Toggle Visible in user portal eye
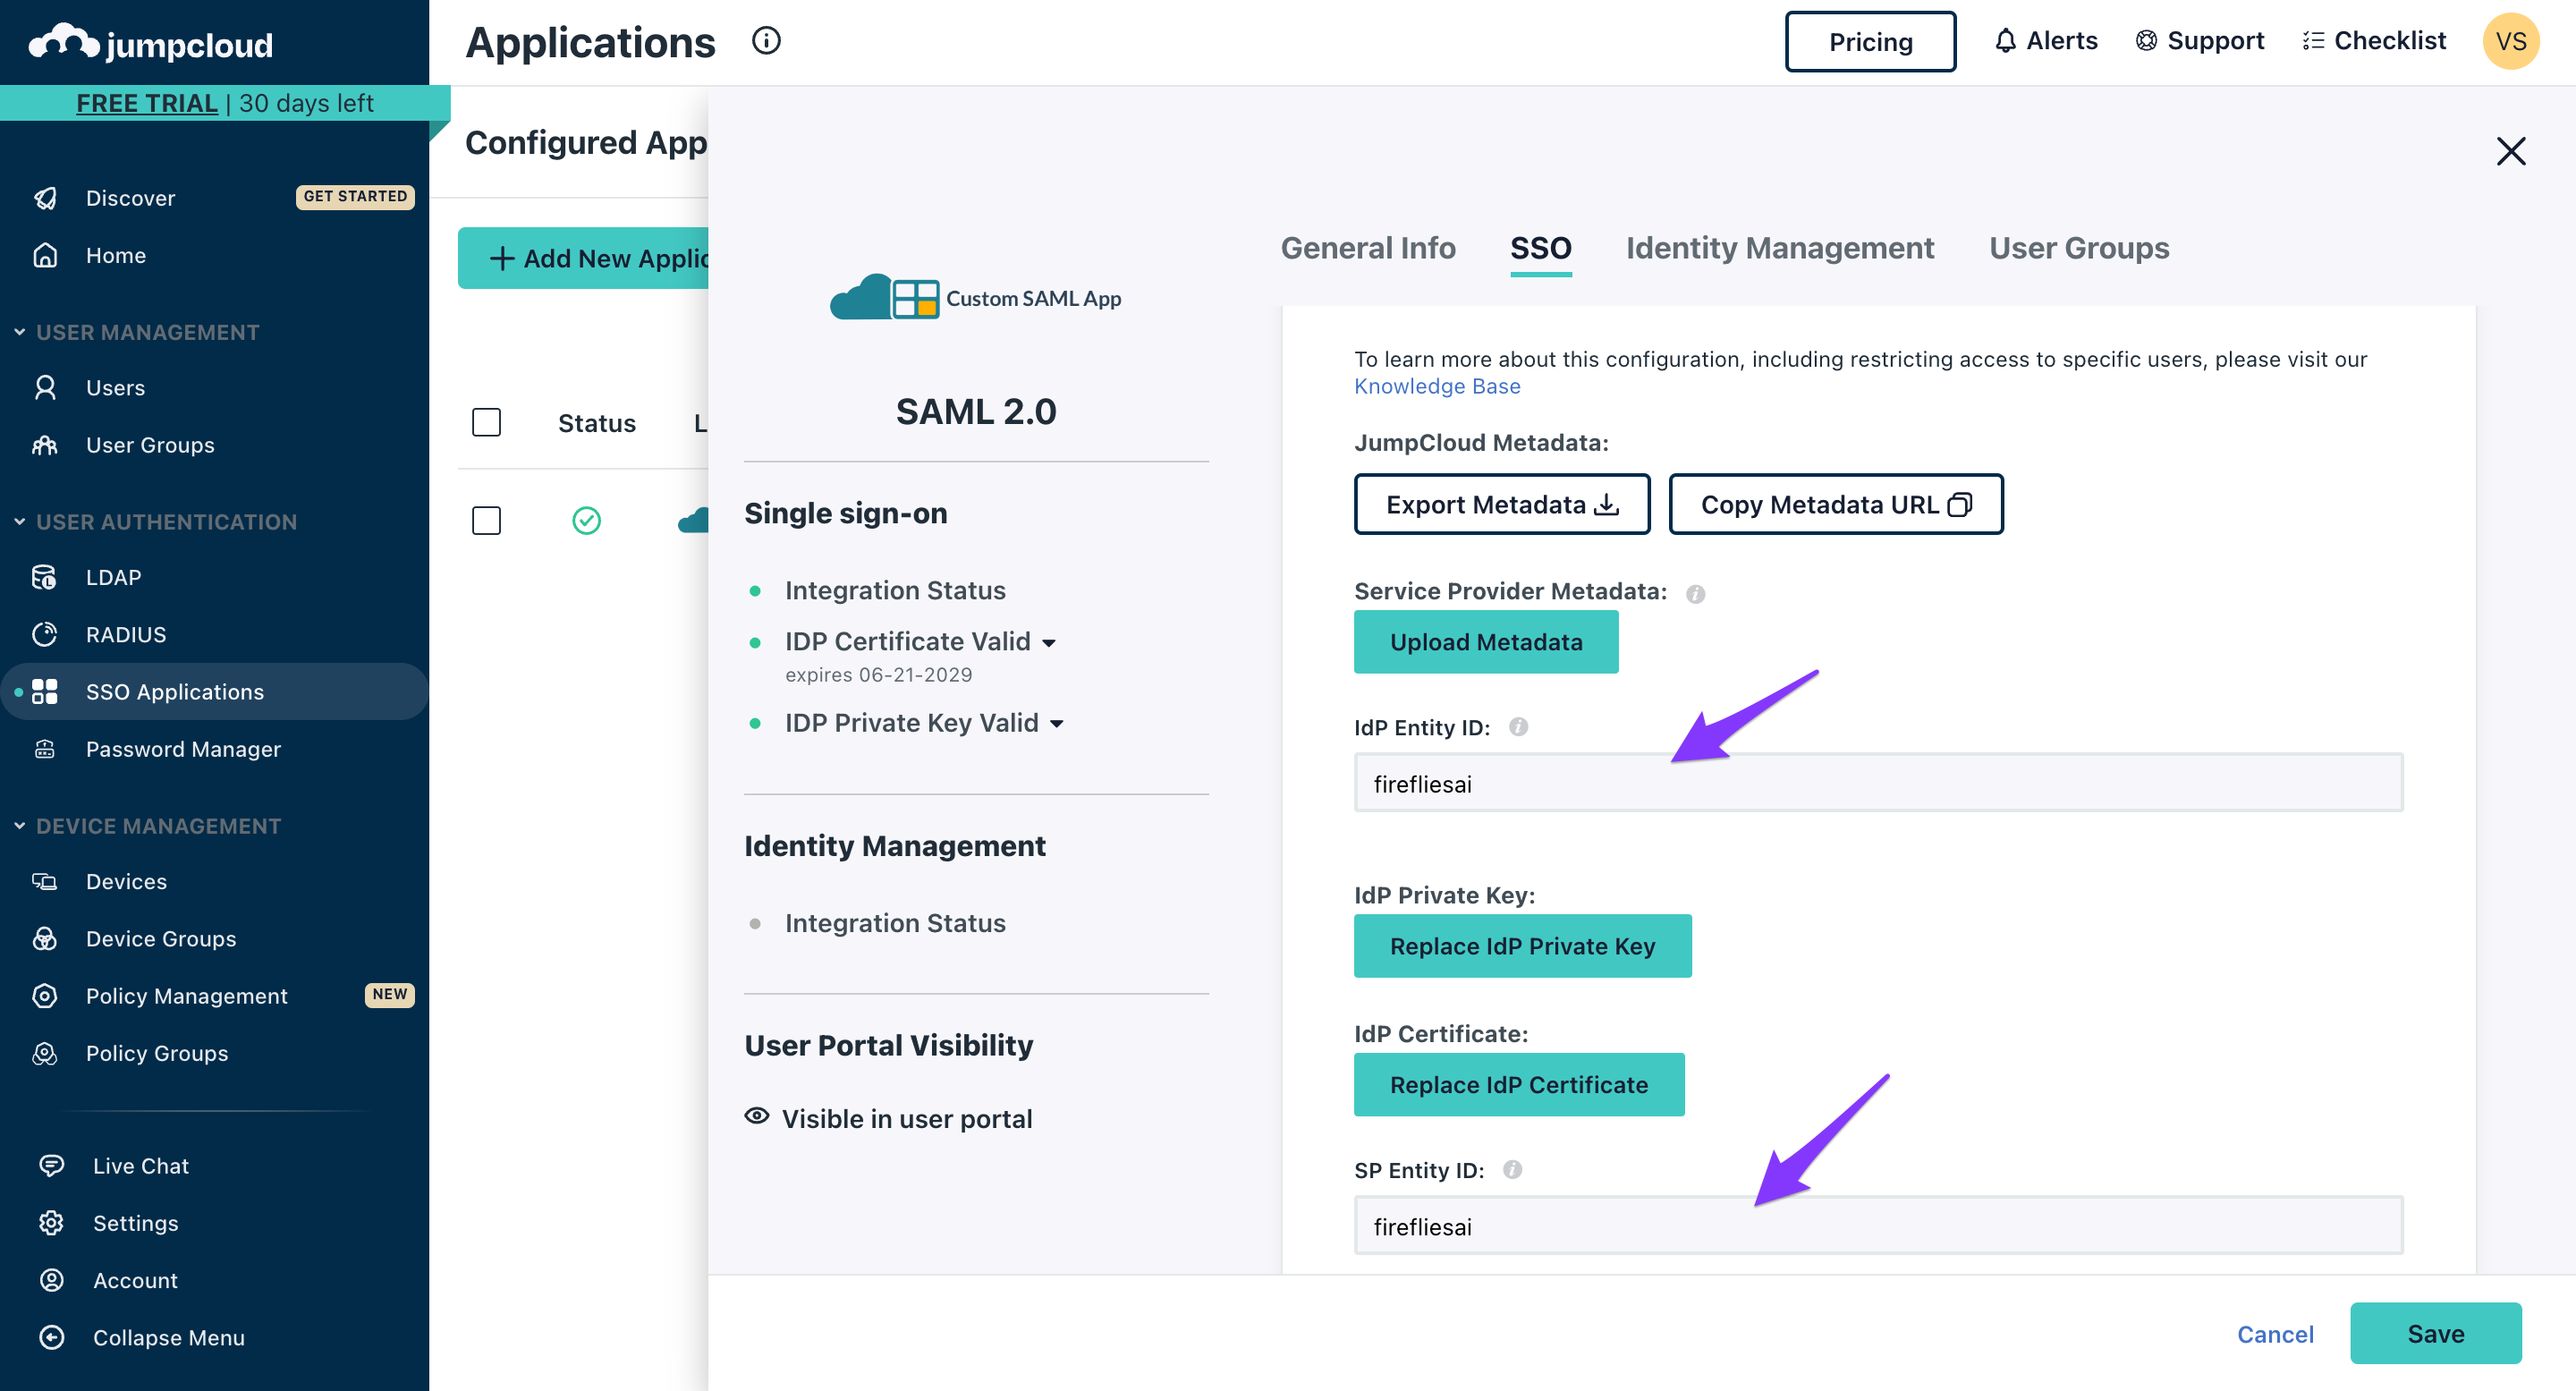The height and width of the screenshot is (1391, 2576). (x=757, y=1117)
